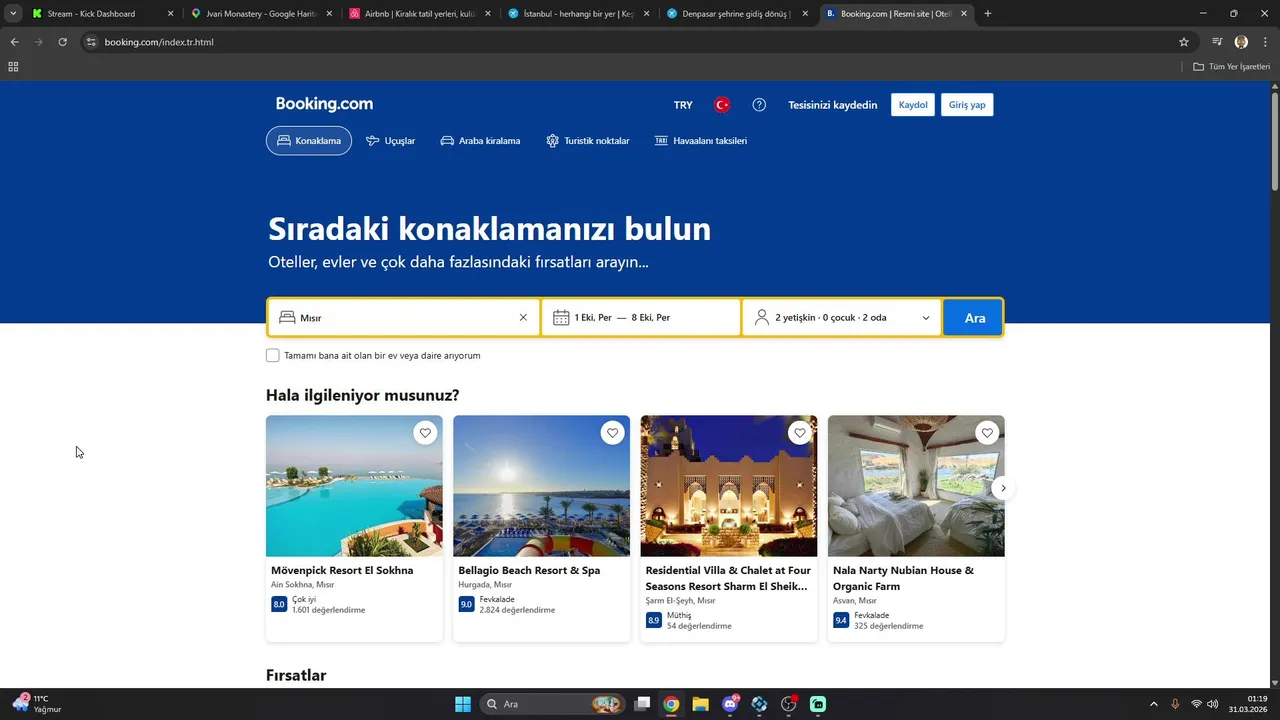Click the Mısır destination input field

click(x=405, y=317)
